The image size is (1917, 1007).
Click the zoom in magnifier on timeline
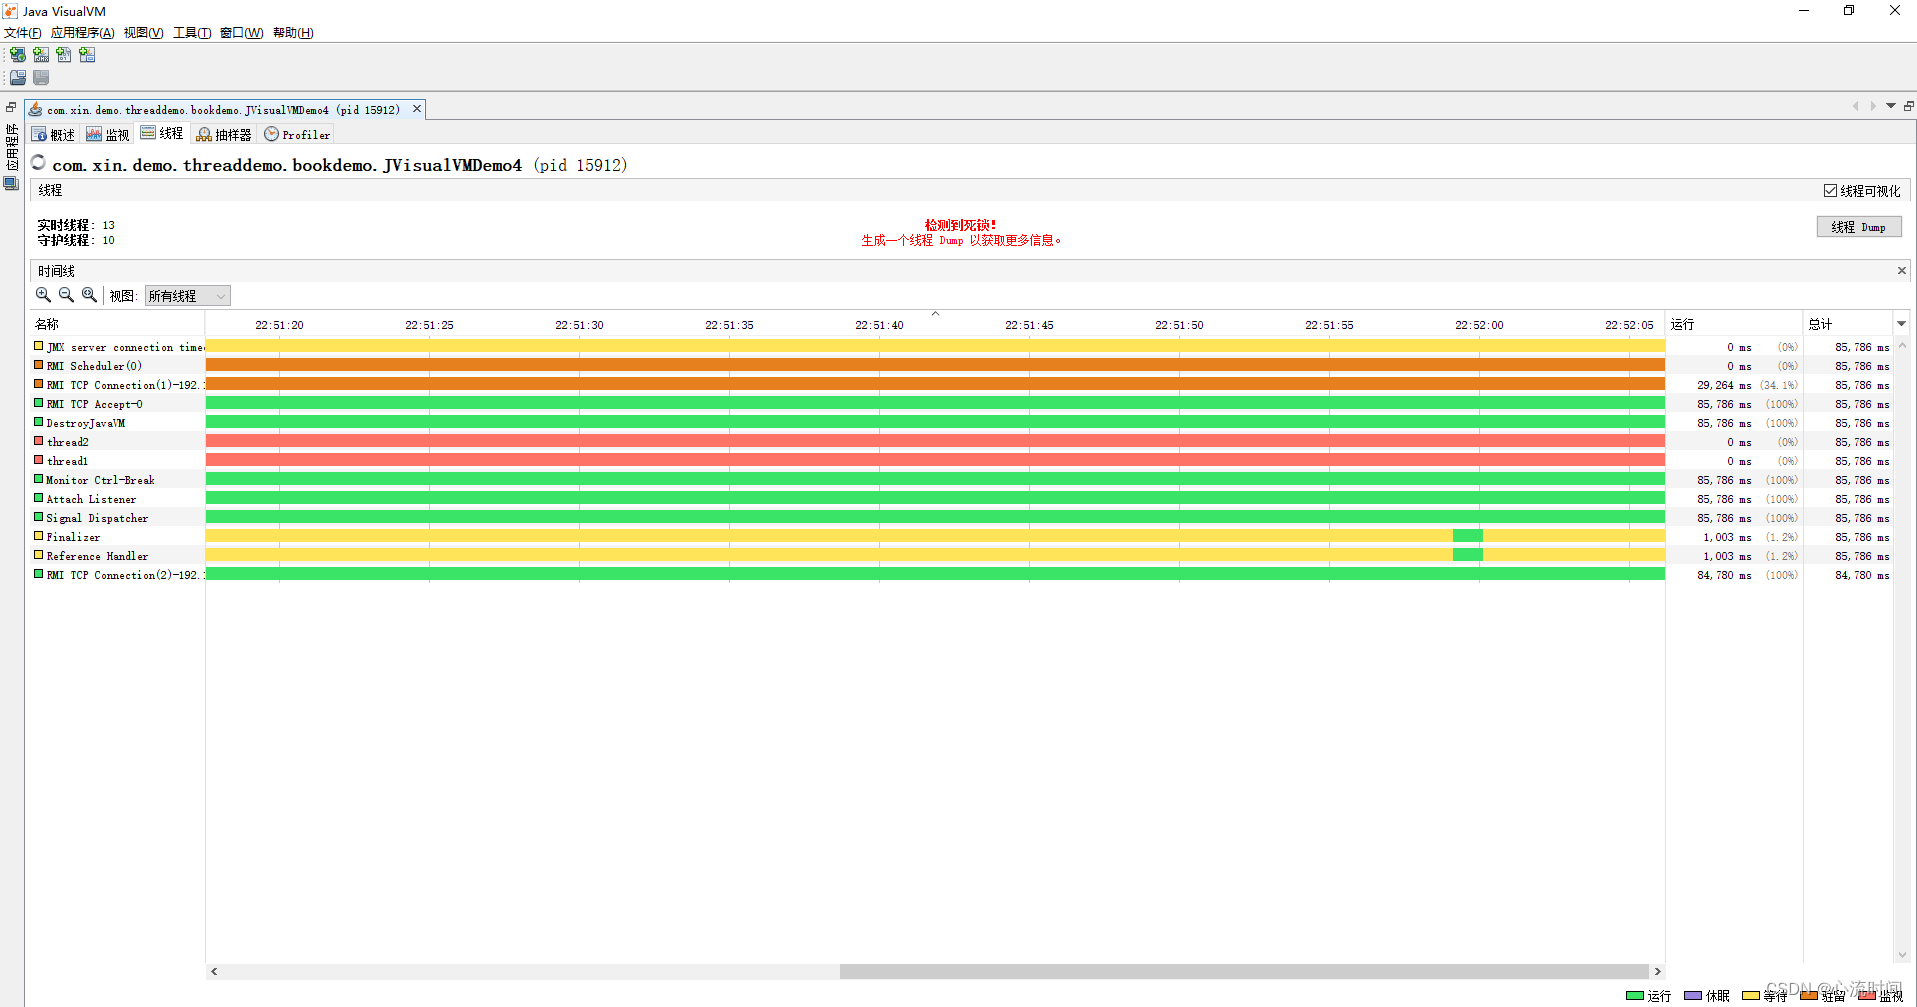[43, 295]
